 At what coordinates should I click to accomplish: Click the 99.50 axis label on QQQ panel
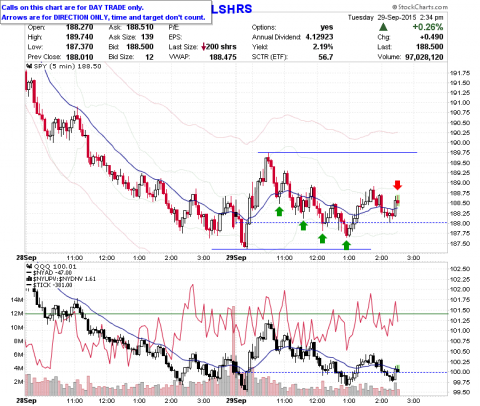[x=461, y=392]
